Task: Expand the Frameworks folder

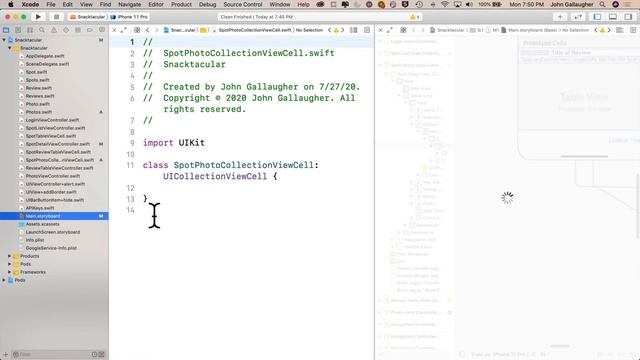Action: [10, 272]
